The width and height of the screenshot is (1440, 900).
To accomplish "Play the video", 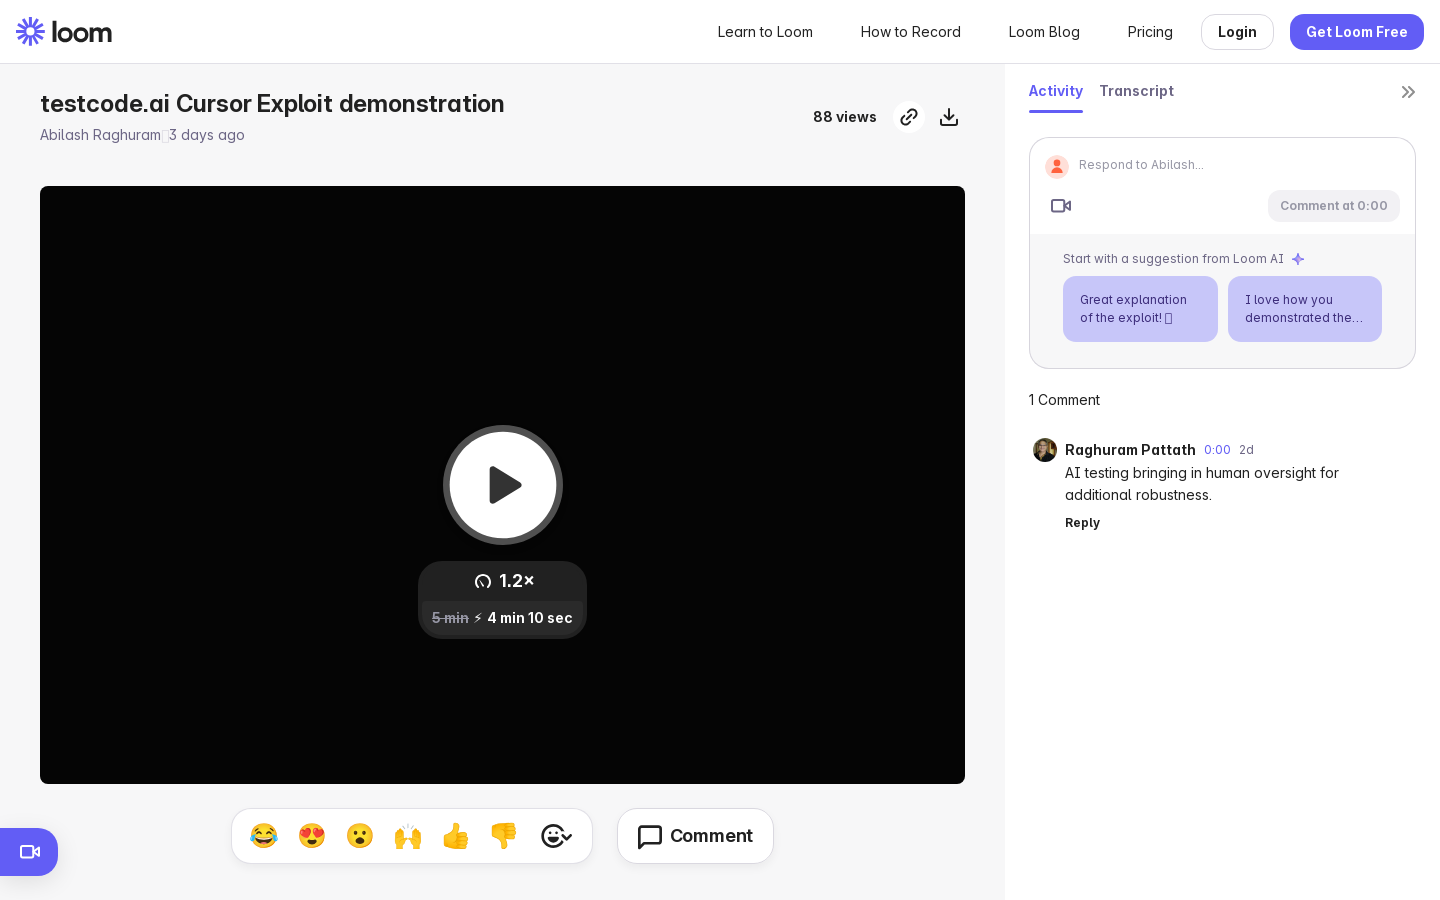I will pos(503,485).
